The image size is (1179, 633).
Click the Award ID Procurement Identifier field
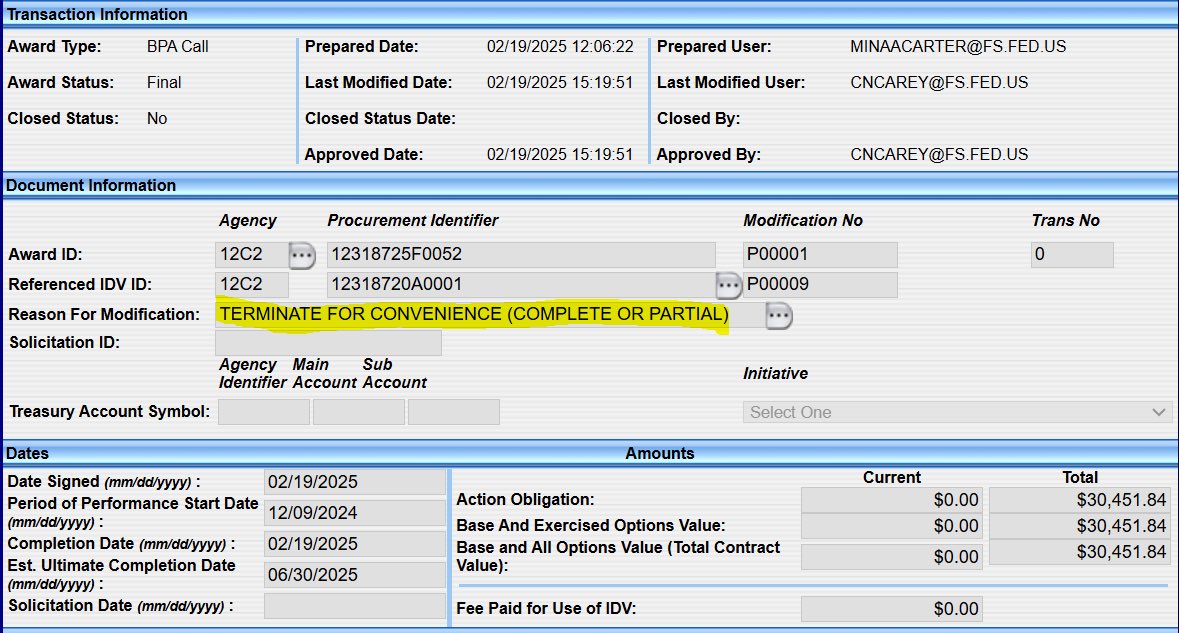click(x=520, y=255)
